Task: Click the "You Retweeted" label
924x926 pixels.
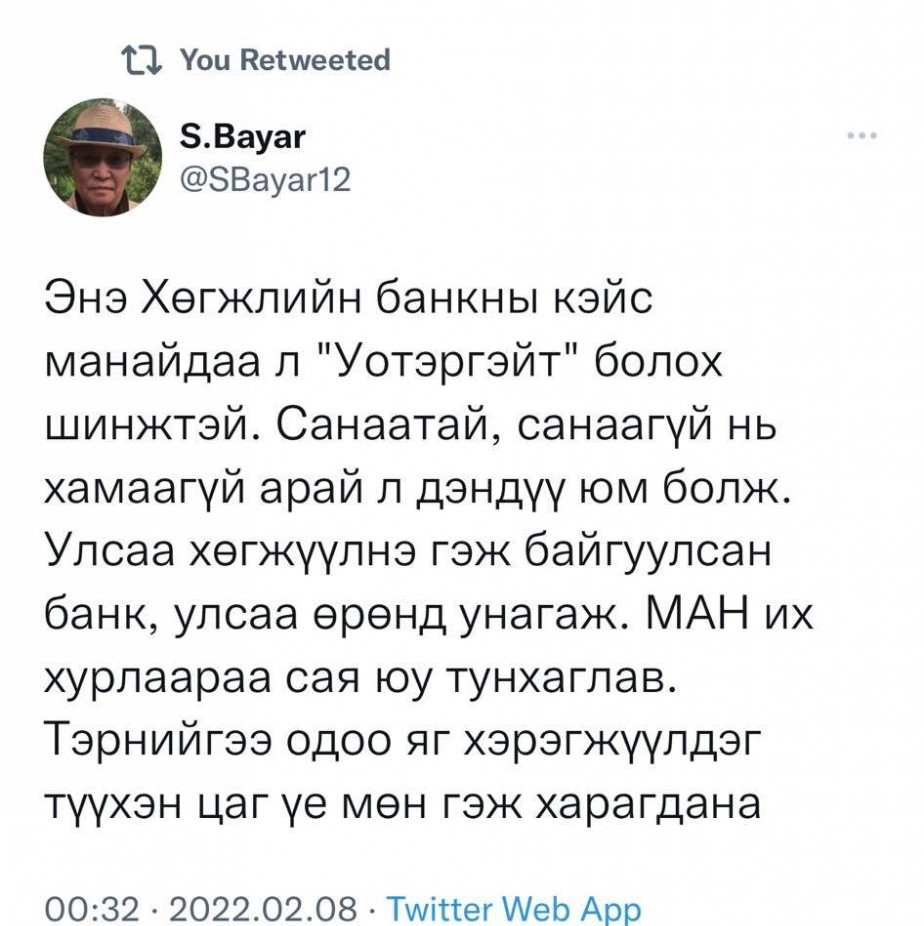Action: pyautogui.click(x=285, y=61)
